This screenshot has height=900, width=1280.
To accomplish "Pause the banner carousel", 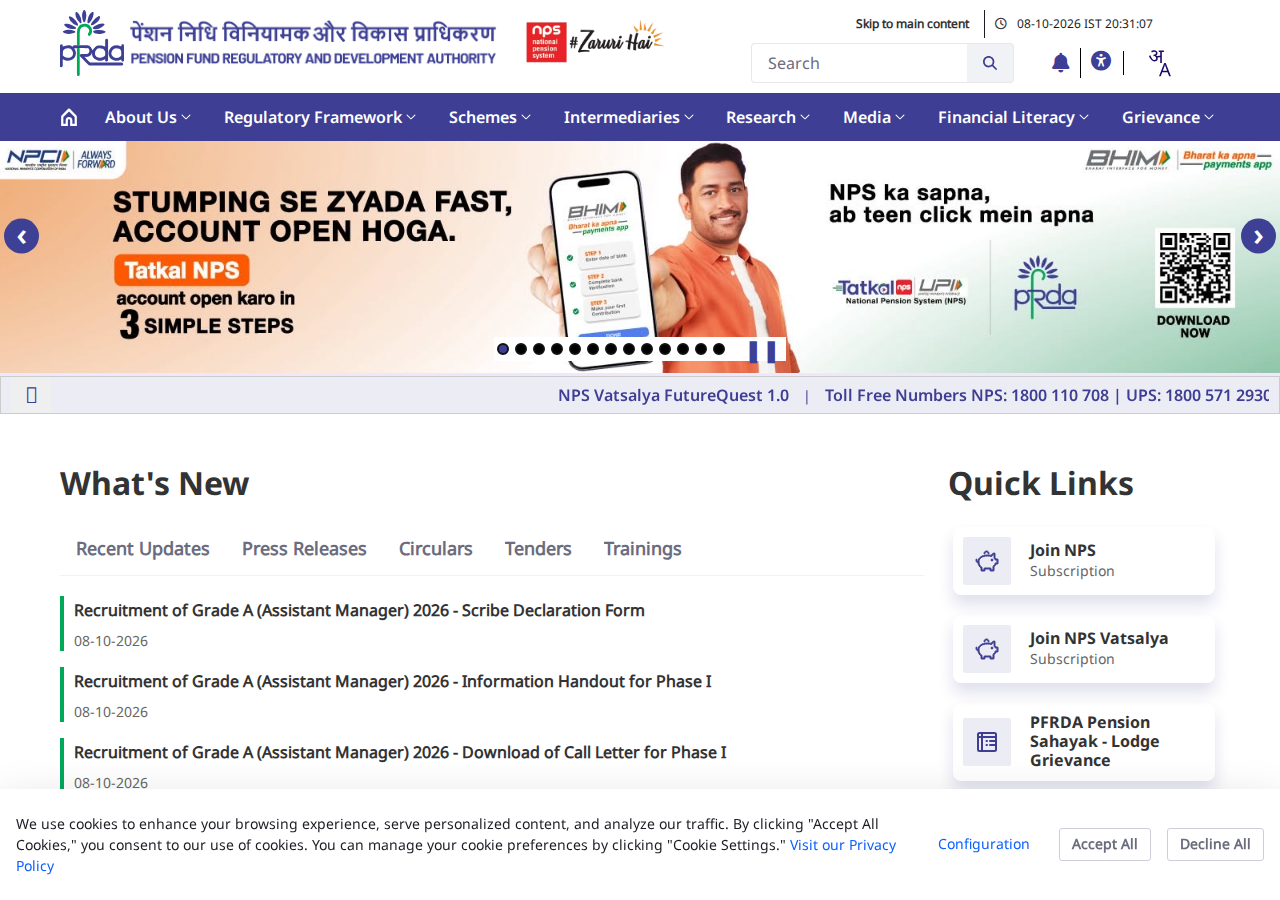I will (x=762, y=351).
